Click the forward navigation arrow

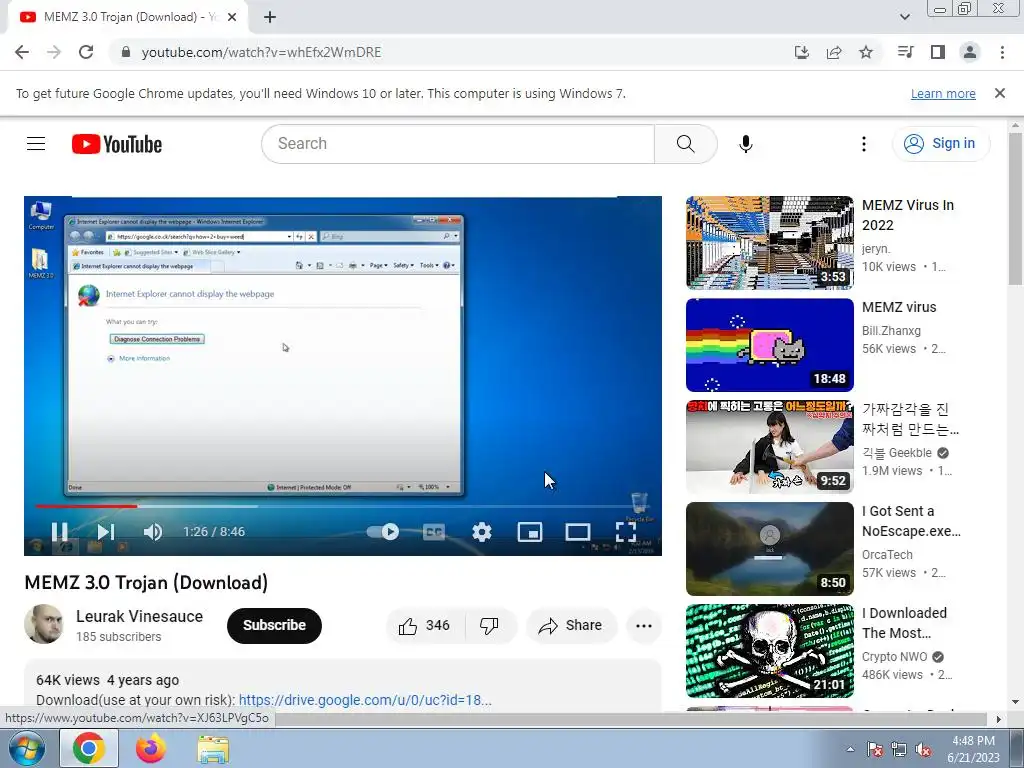(x=54, y=52)
